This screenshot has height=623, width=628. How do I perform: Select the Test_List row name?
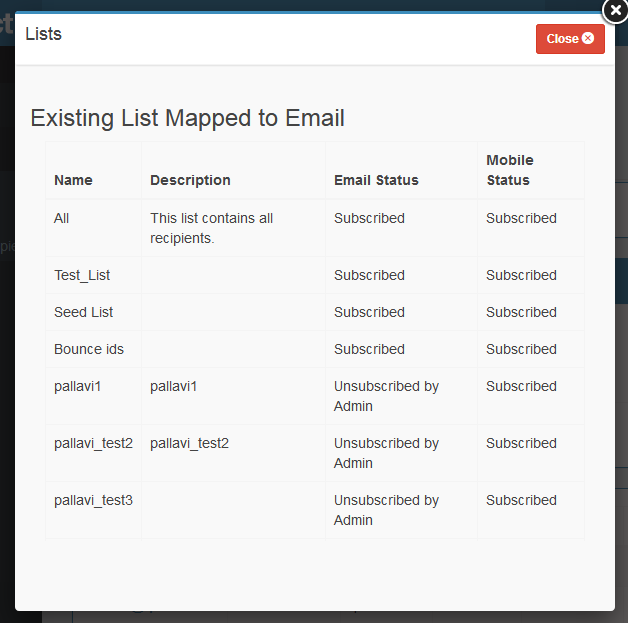coord(82,275)
